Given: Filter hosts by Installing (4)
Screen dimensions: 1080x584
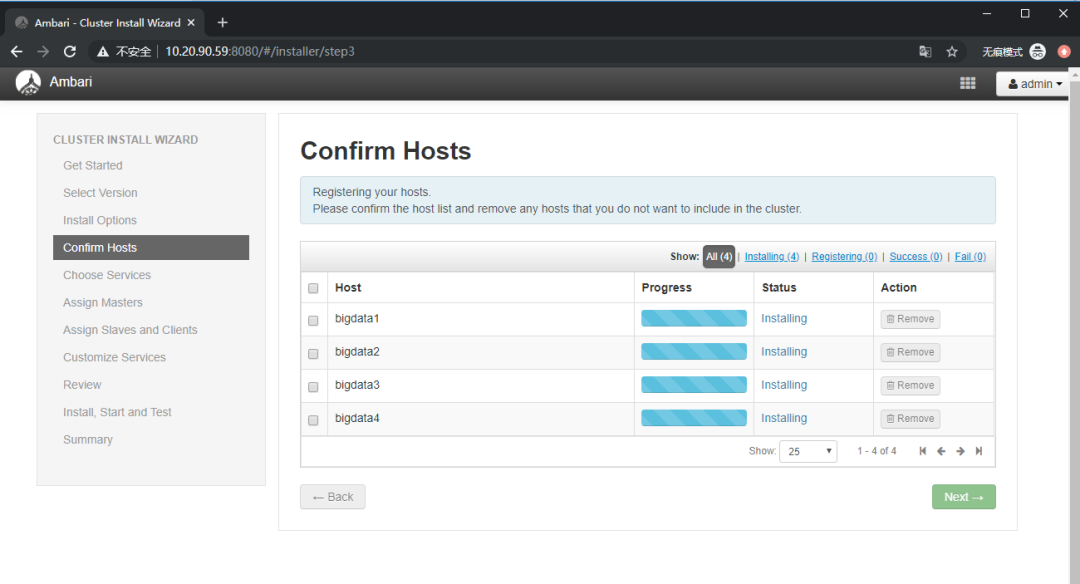Looking at the screenshot, I should (x=771, y=257).
